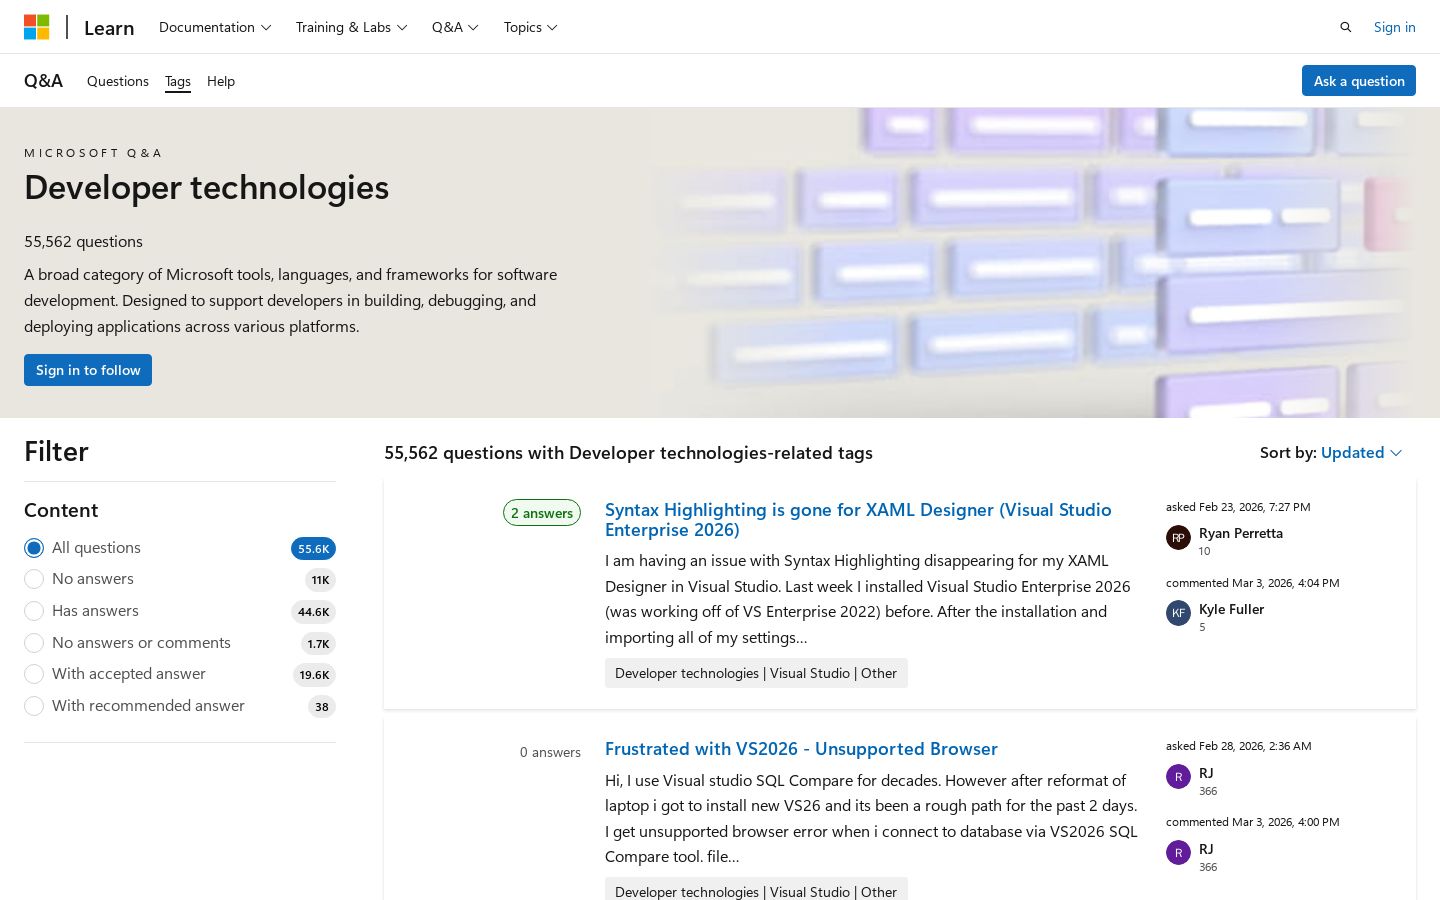Open search via magnifier icon
This screenshot has width=1440, height=900.
click(x=1345, y=27)
